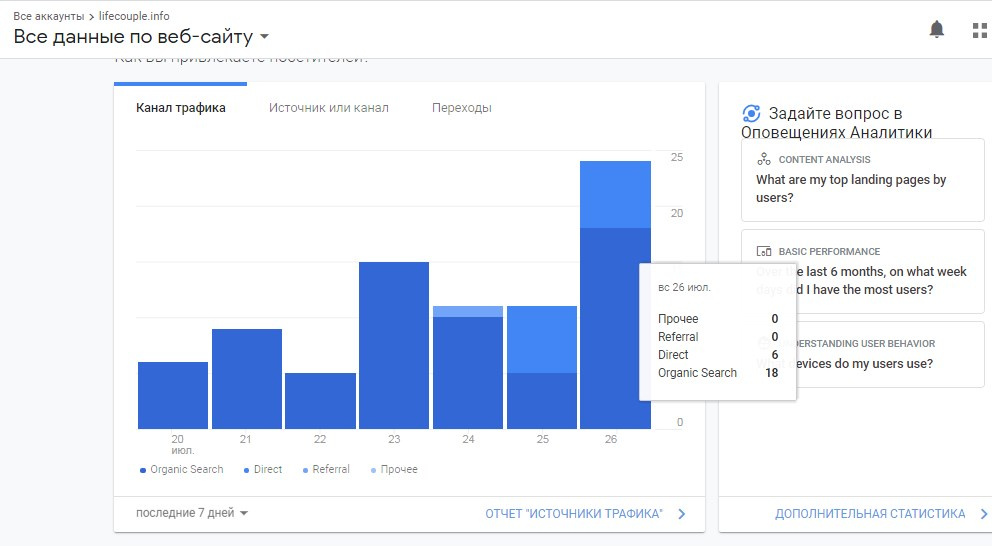
Task: Toggle Organic Search legend item
Action: 182,470
